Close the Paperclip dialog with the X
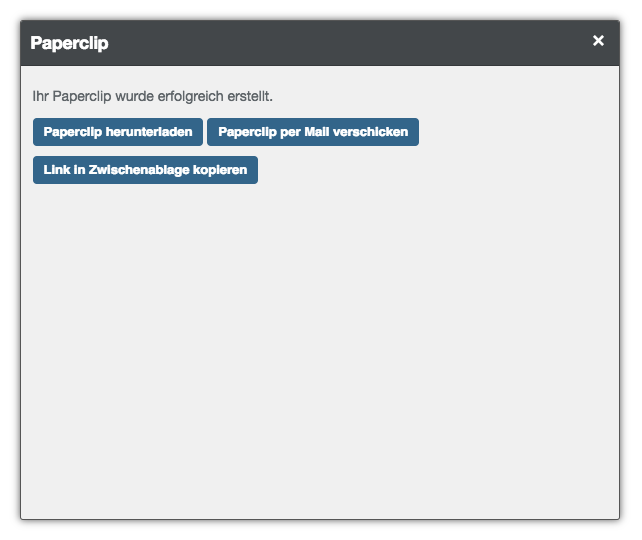The height and width of the screenshot is (540, 642). (x=598, y=41)
